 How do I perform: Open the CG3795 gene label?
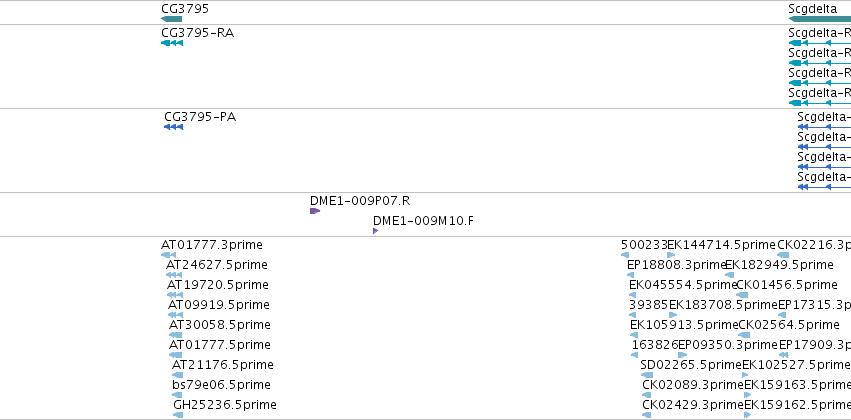click(x=184, y=8)
